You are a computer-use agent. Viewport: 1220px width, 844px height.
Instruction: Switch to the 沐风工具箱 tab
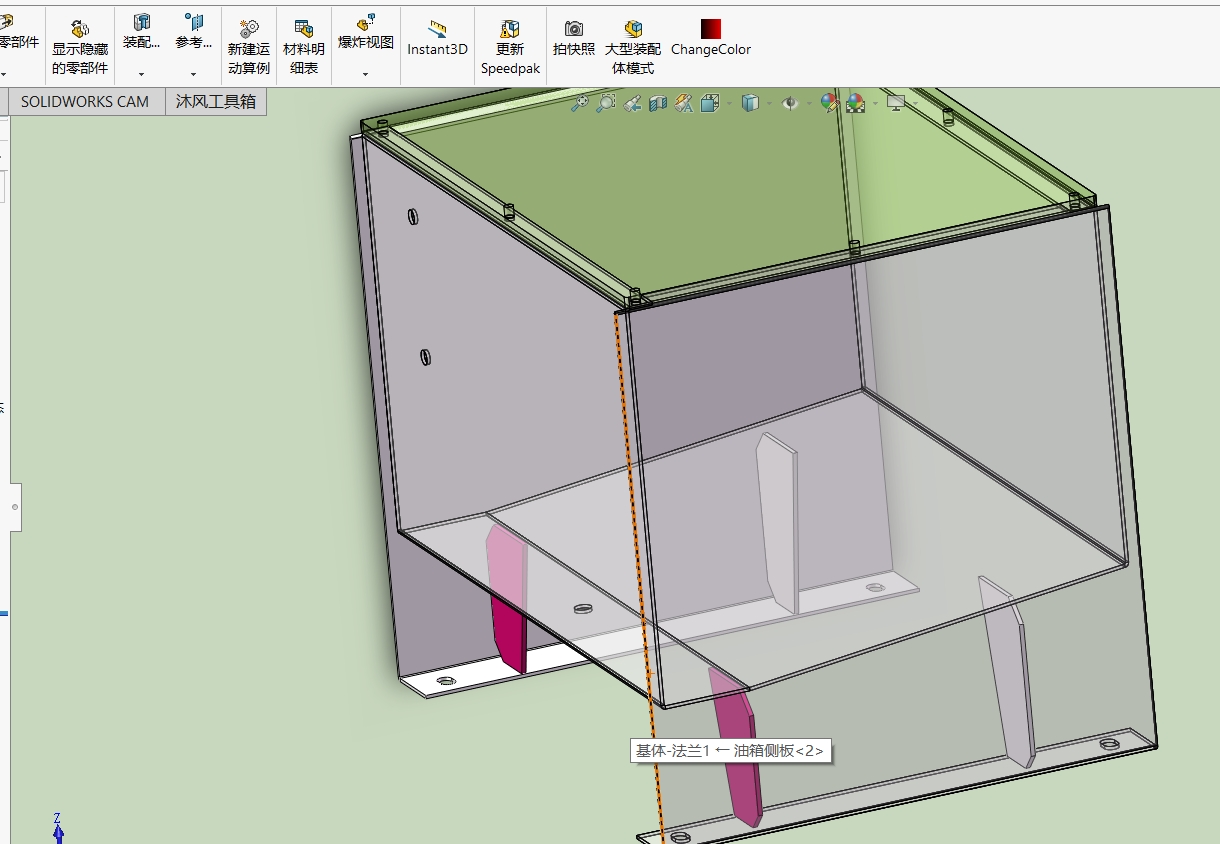click(216, 101)
